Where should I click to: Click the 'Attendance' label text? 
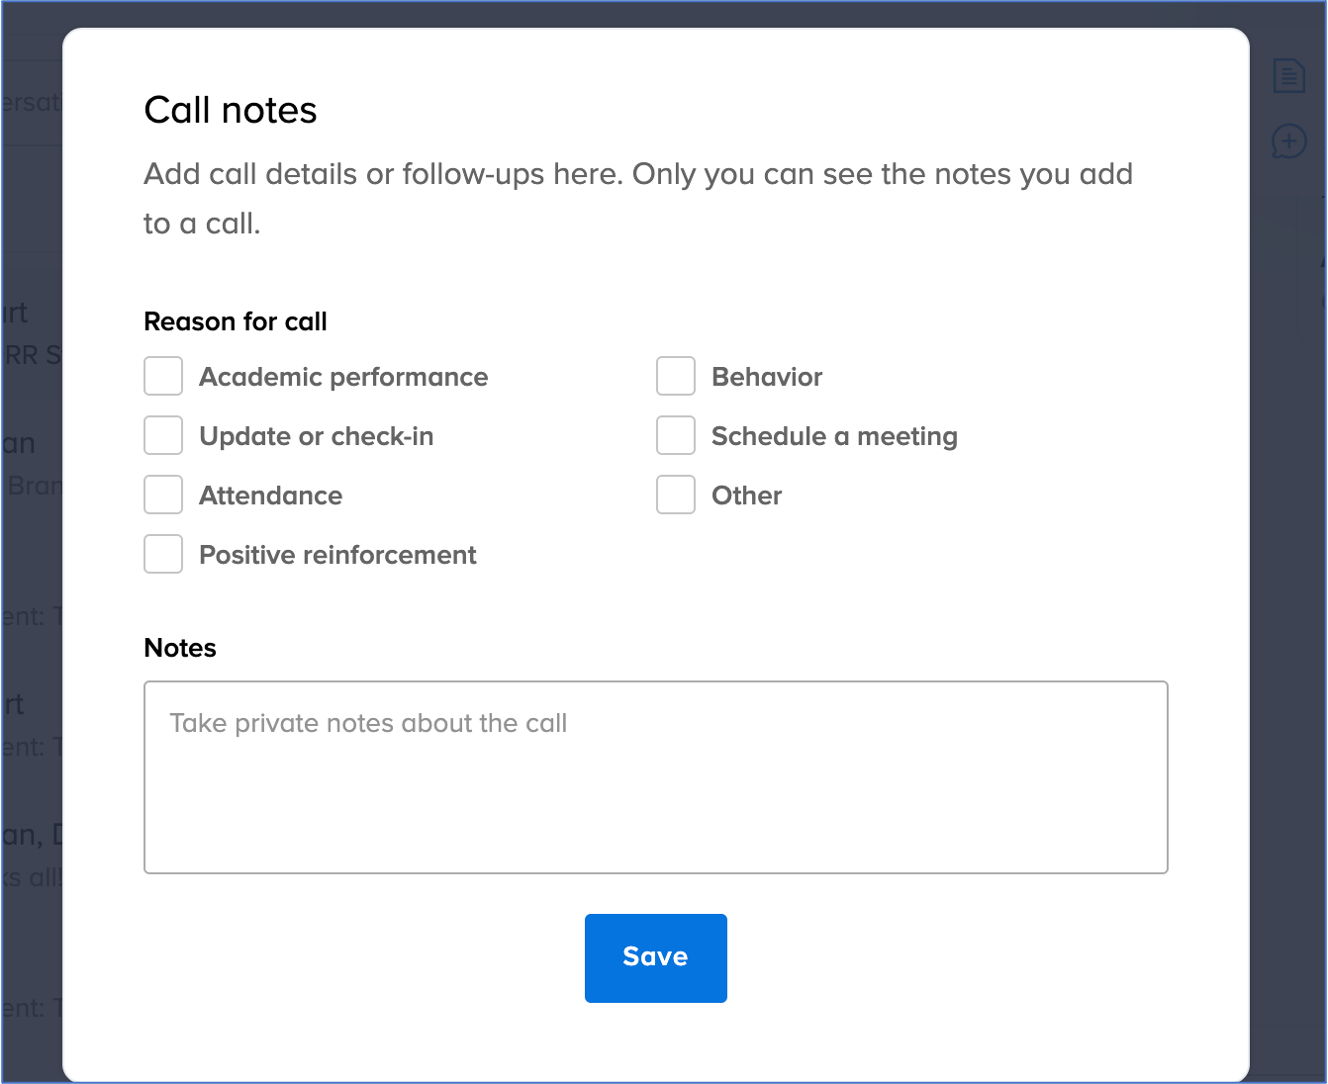270,495
